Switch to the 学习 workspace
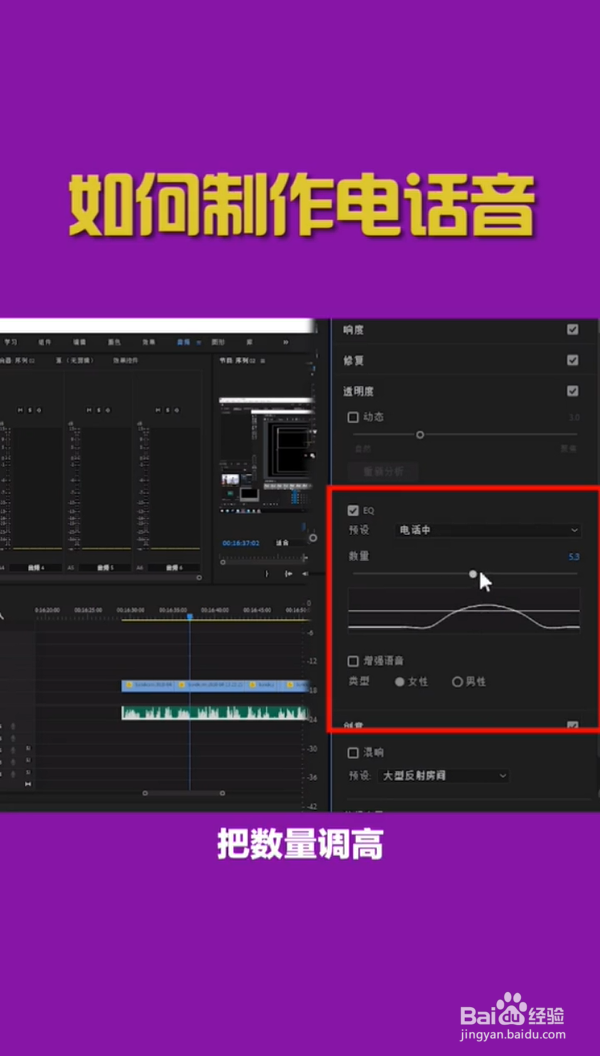The image size is (600, 1056). point(10,342)
